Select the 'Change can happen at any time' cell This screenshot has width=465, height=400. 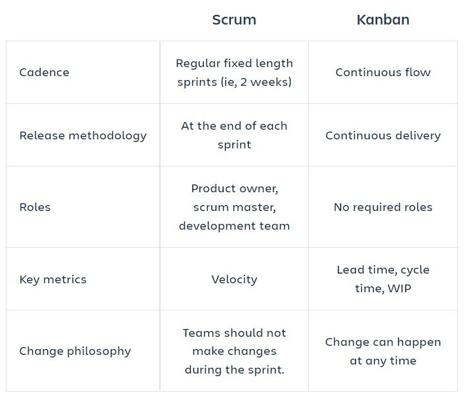[x=383, y=351]
